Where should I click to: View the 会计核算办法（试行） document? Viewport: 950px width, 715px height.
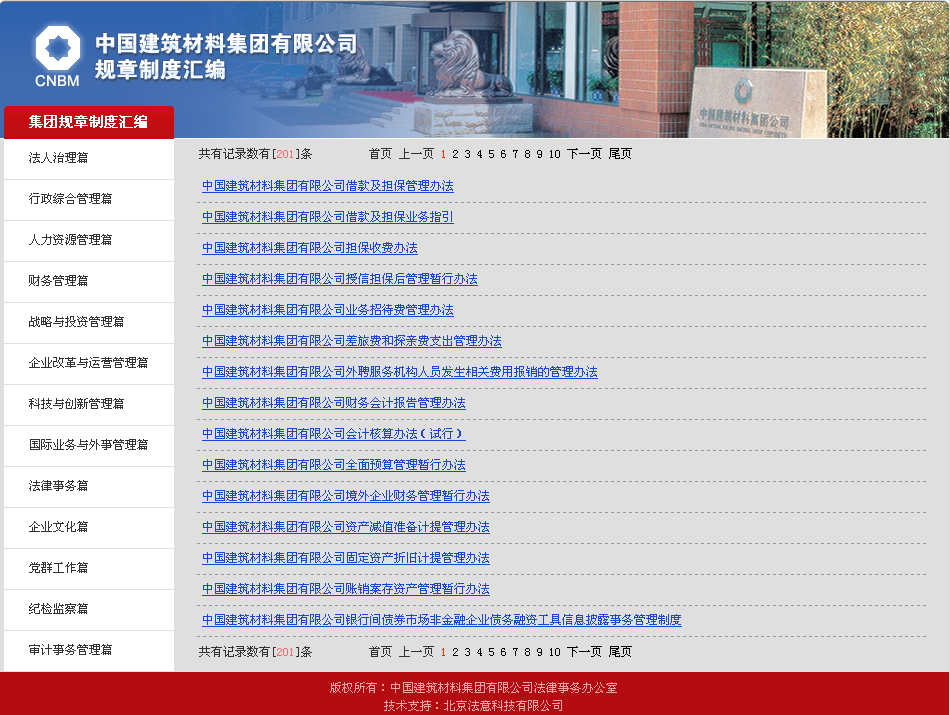tap(334, 434)
